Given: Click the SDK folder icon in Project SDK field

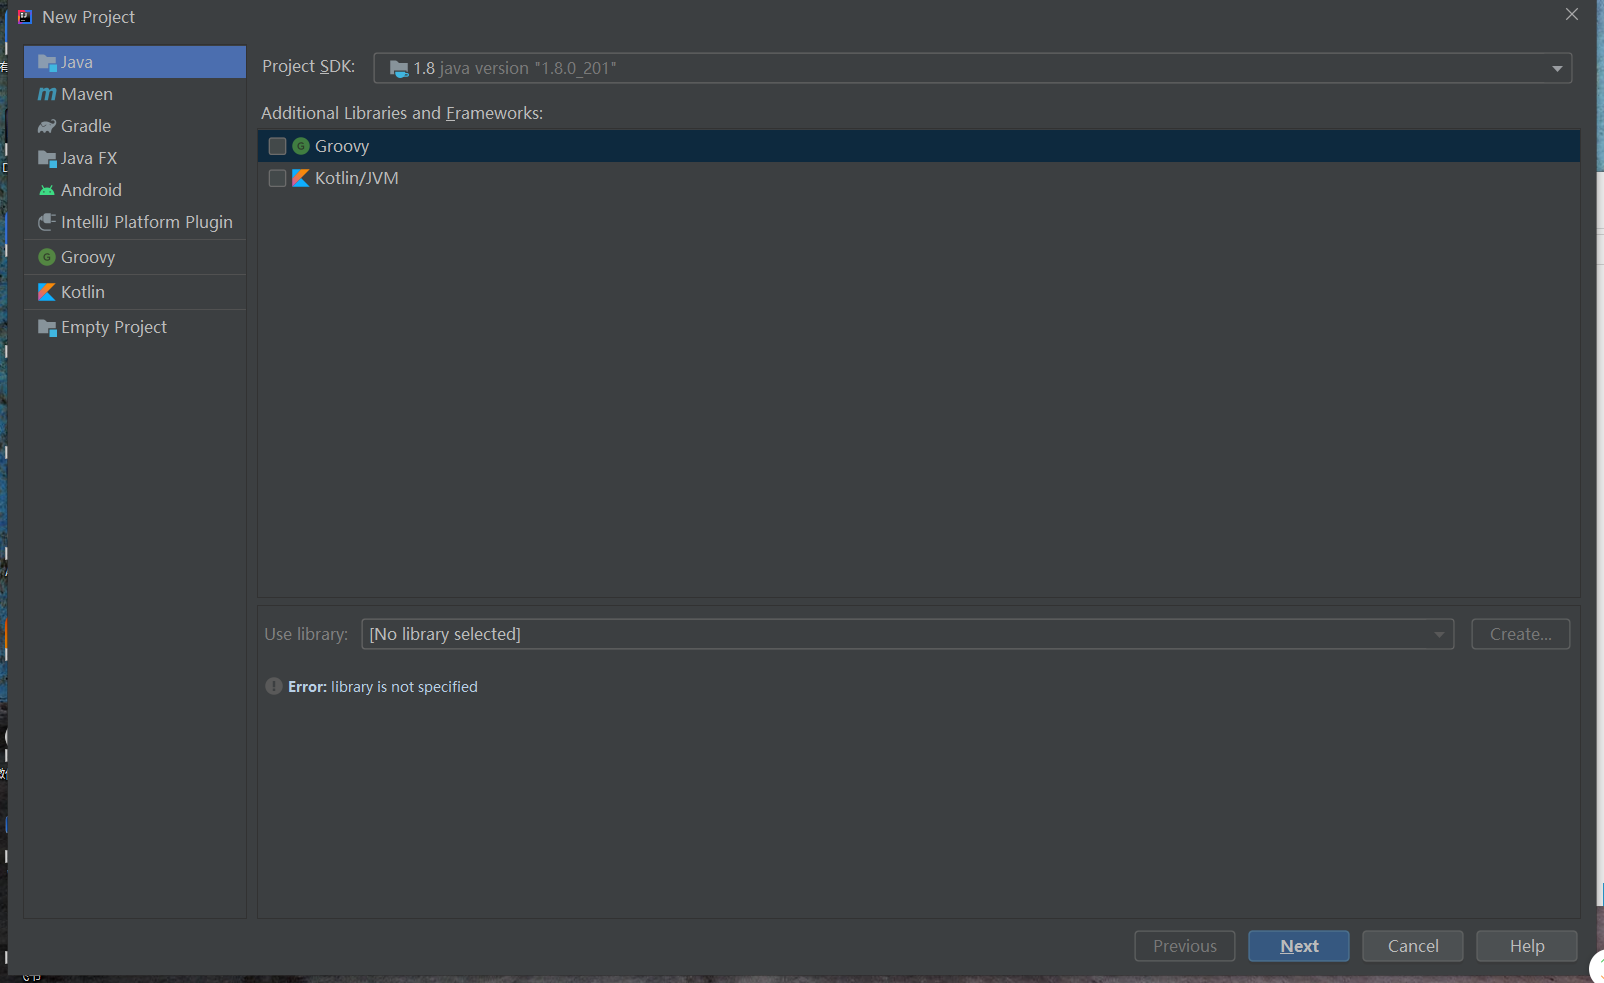Looking at the screenshot, I should [399, 69].
